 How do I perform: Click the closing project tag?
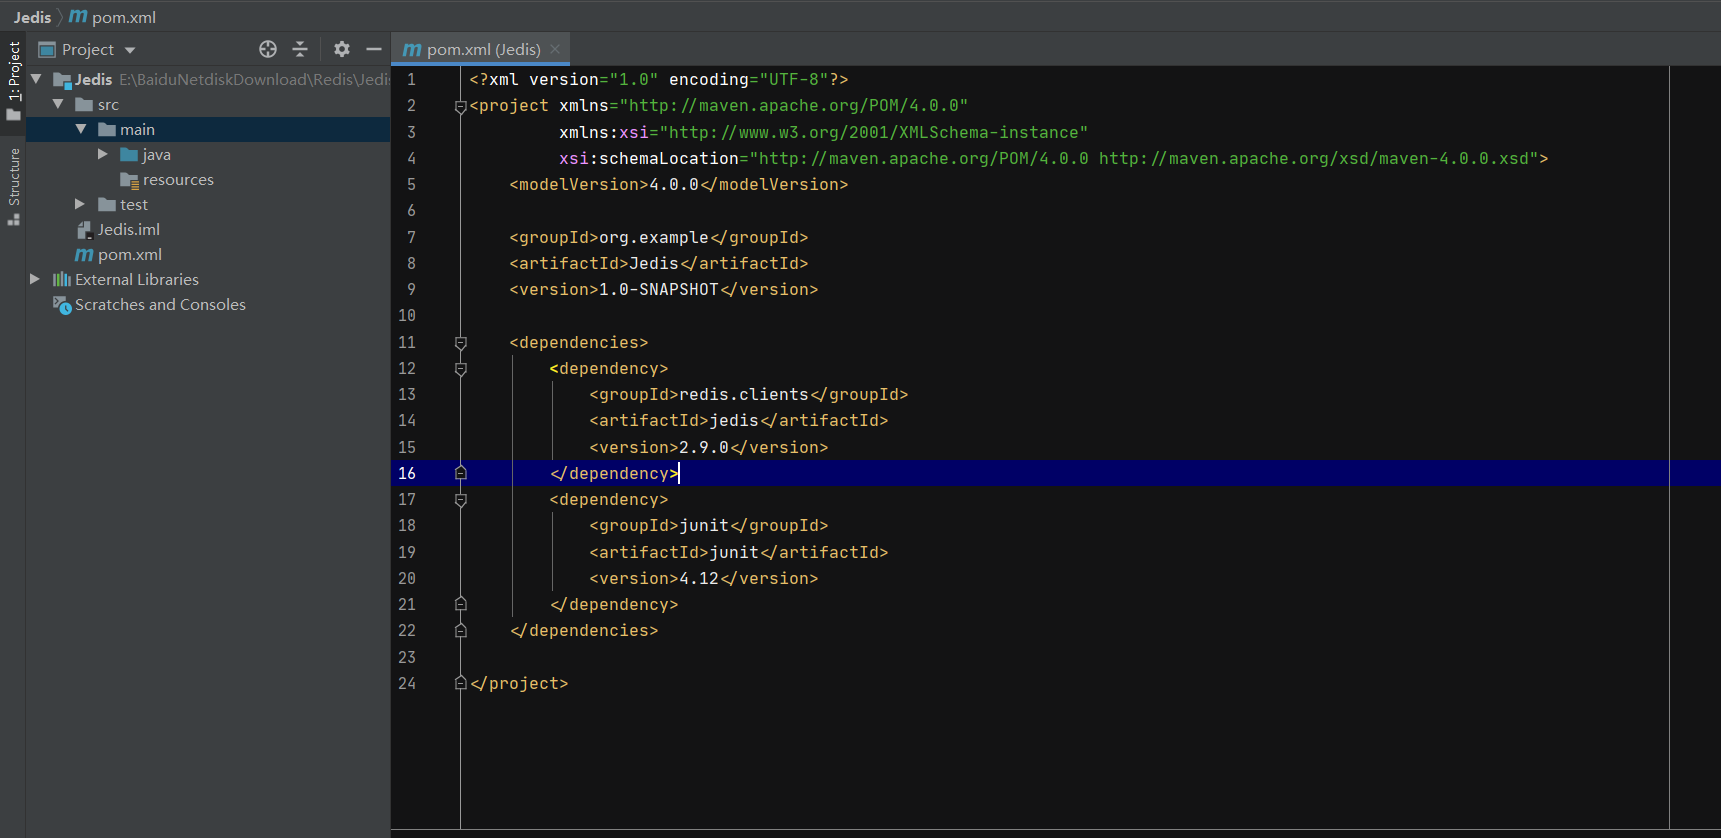[519, 683]
